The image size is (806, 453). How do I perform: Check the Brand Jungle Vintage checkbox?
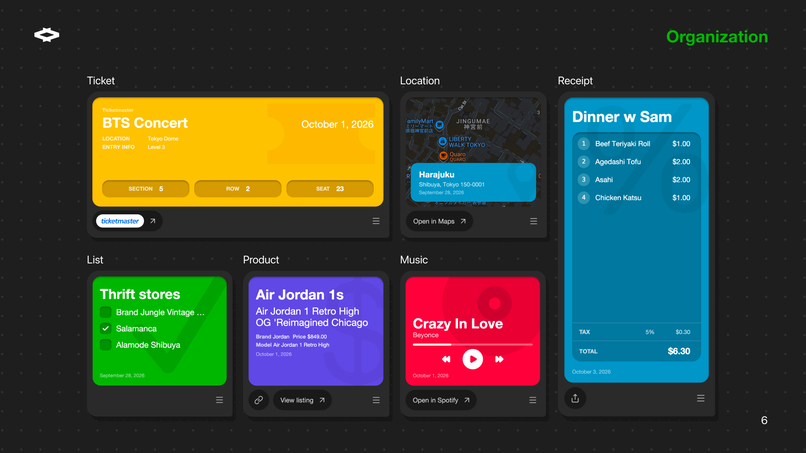[x=106, y=312]
